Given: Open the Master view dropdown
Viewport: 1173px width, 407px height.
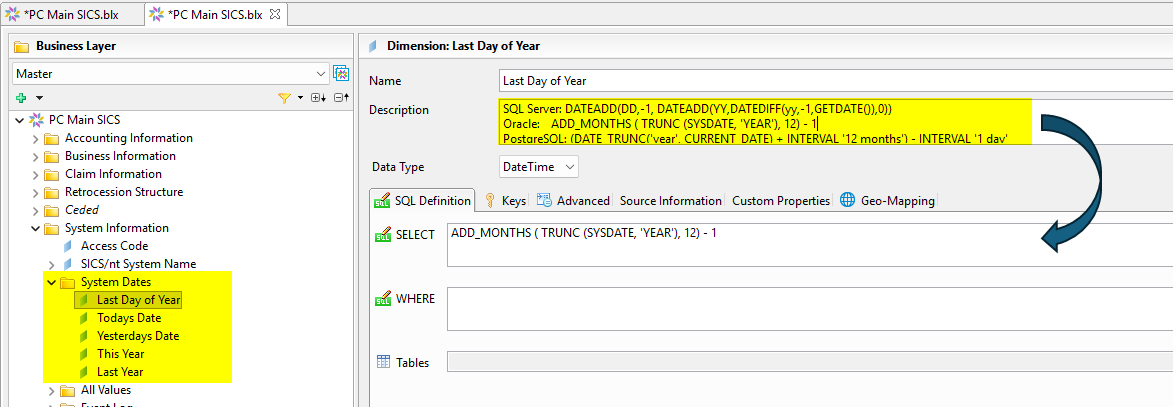Looking at the screenshot, I should (321, 73).
